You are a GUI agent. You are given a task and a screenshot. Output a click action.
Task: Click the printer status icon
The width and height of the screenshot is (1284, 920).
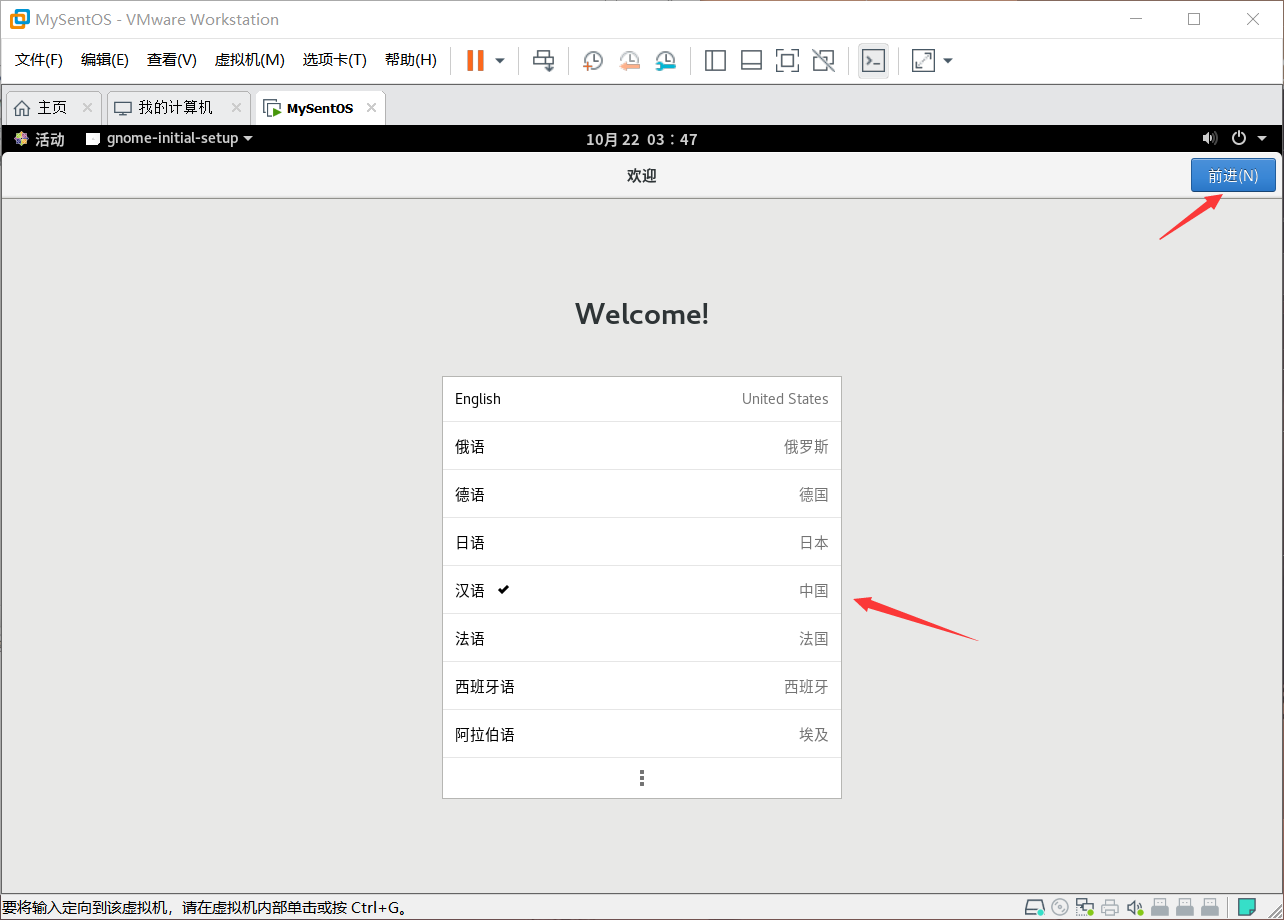coord(1110,907)
